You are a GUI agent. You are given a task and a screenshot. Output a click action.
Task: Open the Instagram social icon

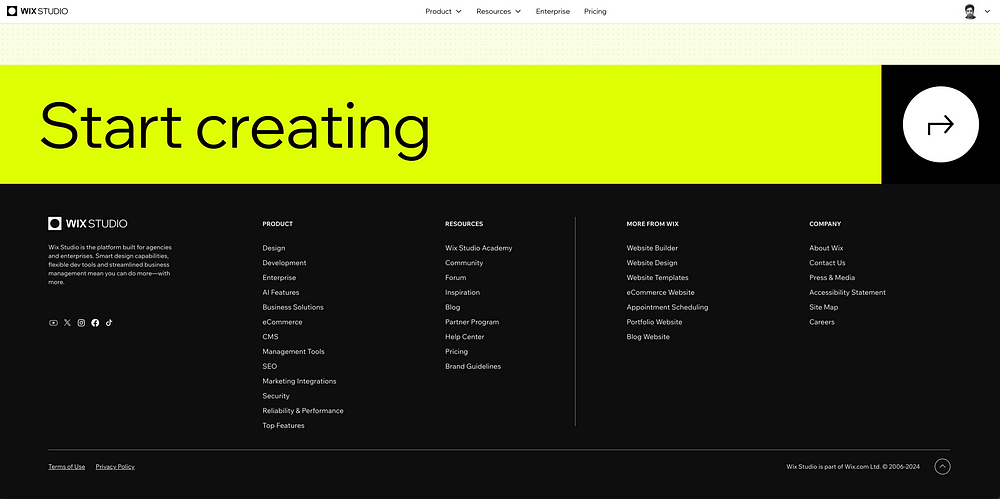(x=82, y=323)
